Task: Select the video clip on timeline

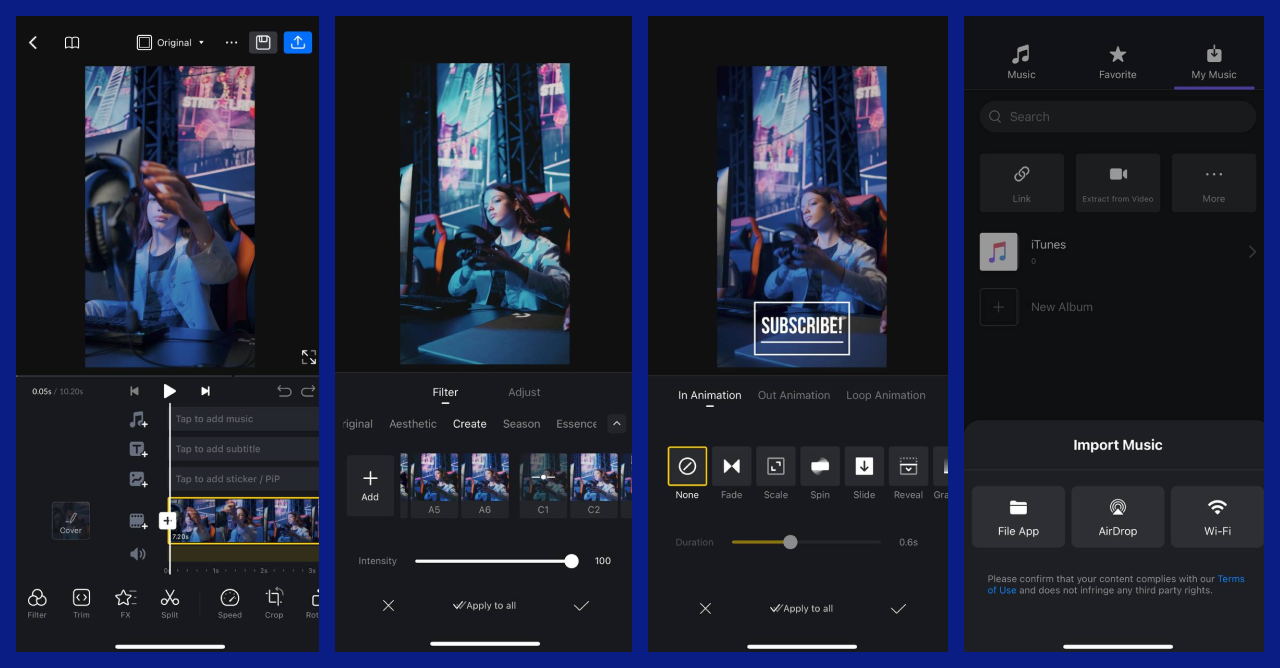Action: [x=246, y=520]
